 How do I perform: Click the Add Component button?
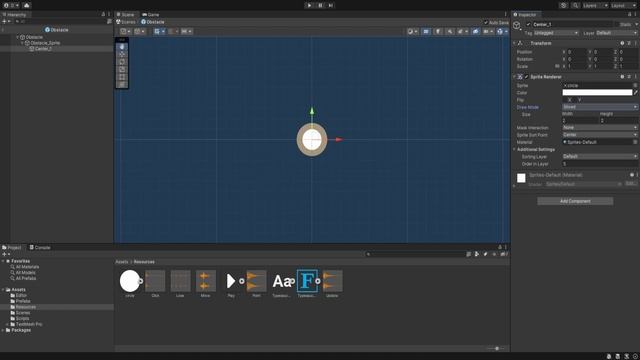575,201
